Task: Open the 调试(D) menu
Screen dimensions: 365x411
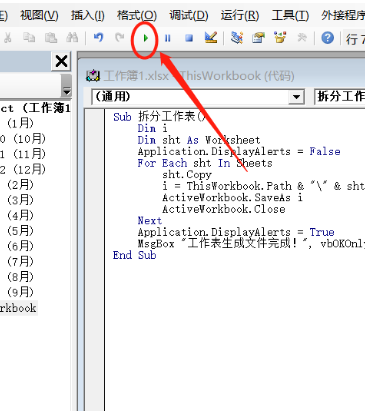Action: click(189, 15)
